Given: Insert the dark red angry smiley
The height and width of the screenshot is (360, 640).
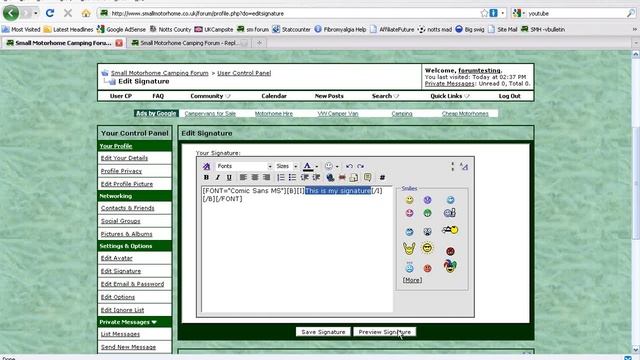Looking at the screenshot, I should point(450,251).
